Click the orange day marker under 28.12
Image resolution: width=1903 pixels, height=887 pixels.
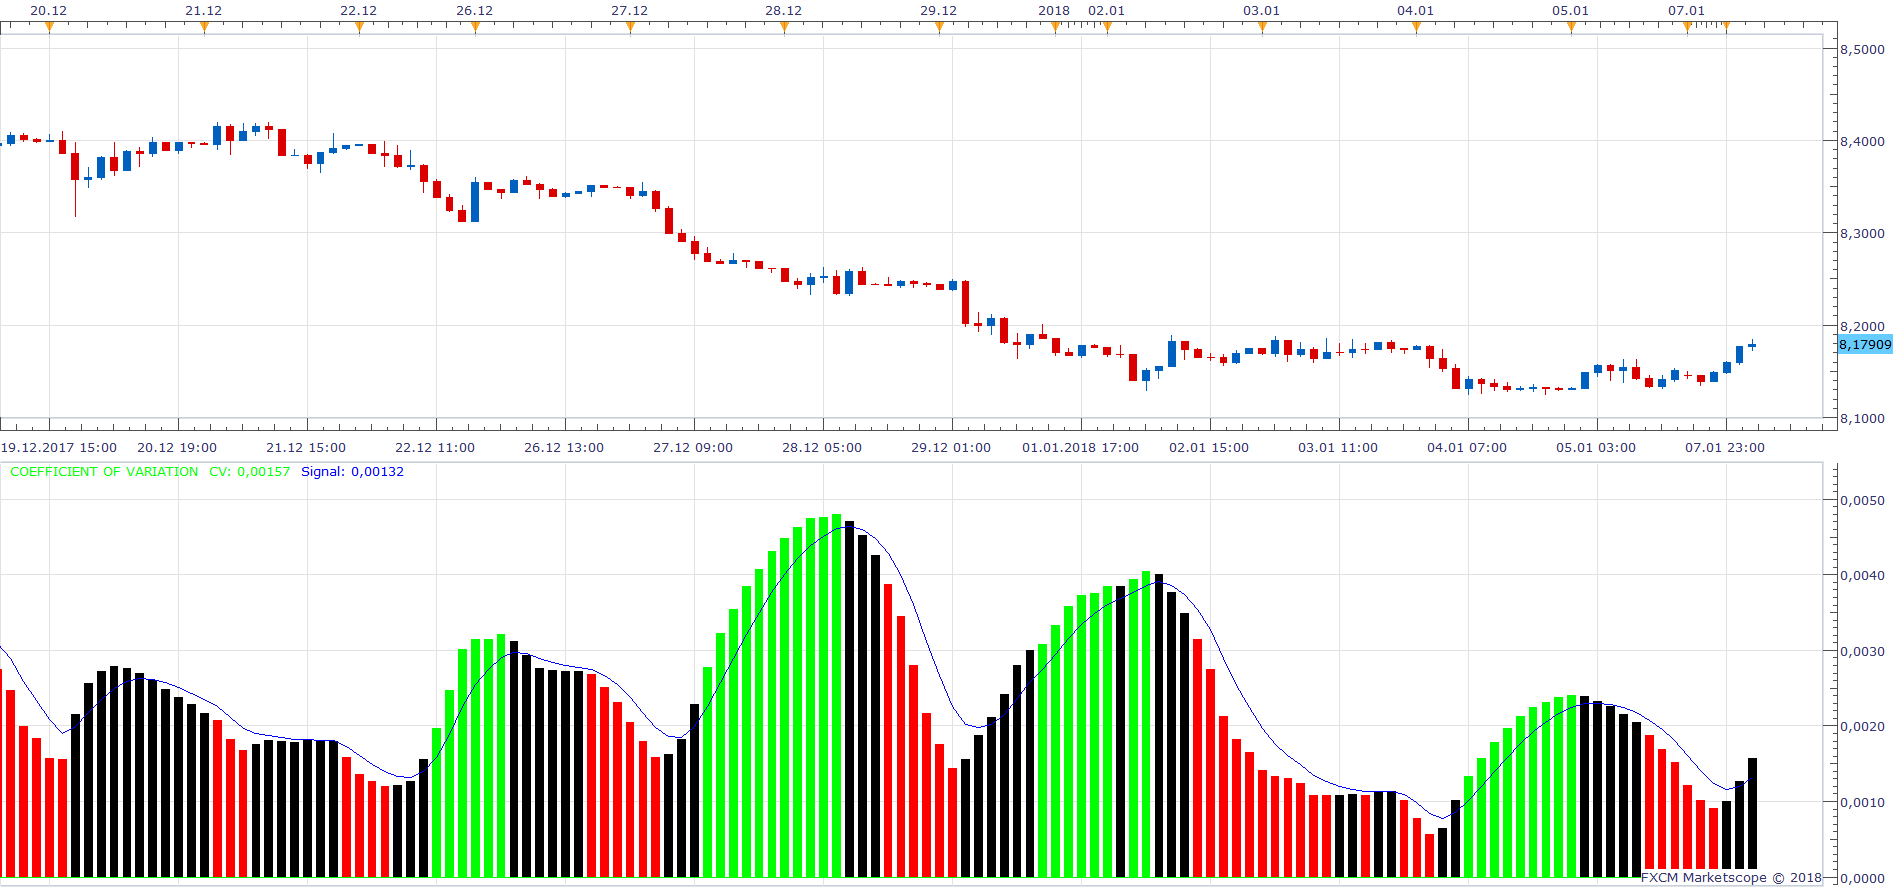pos(784,27)
